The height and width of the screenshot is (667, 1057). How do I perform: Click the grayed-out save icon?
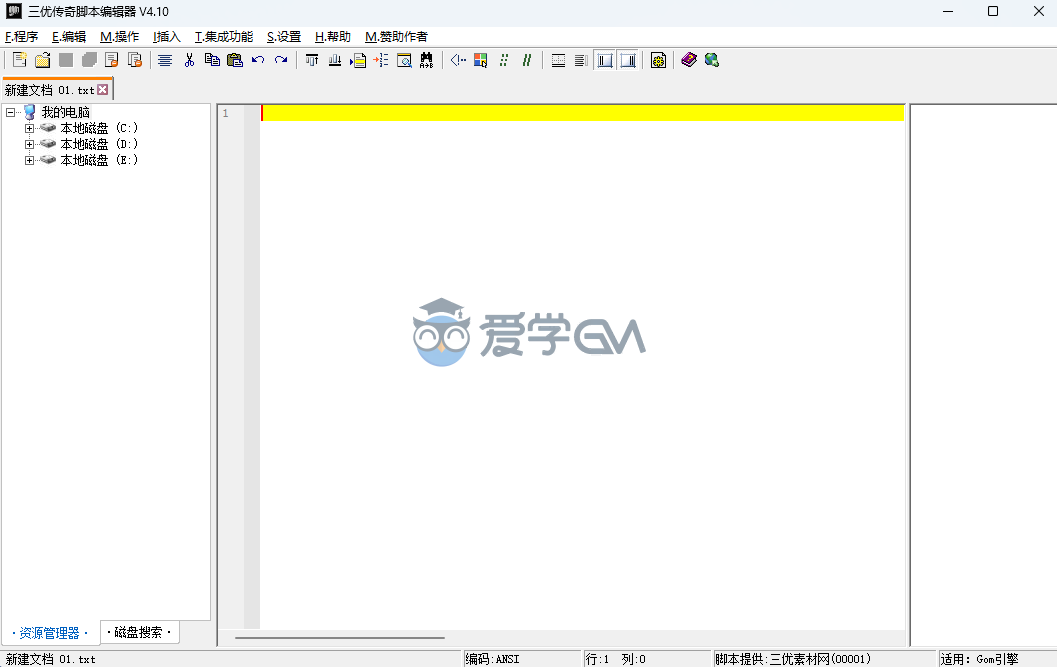click(66, 60)
